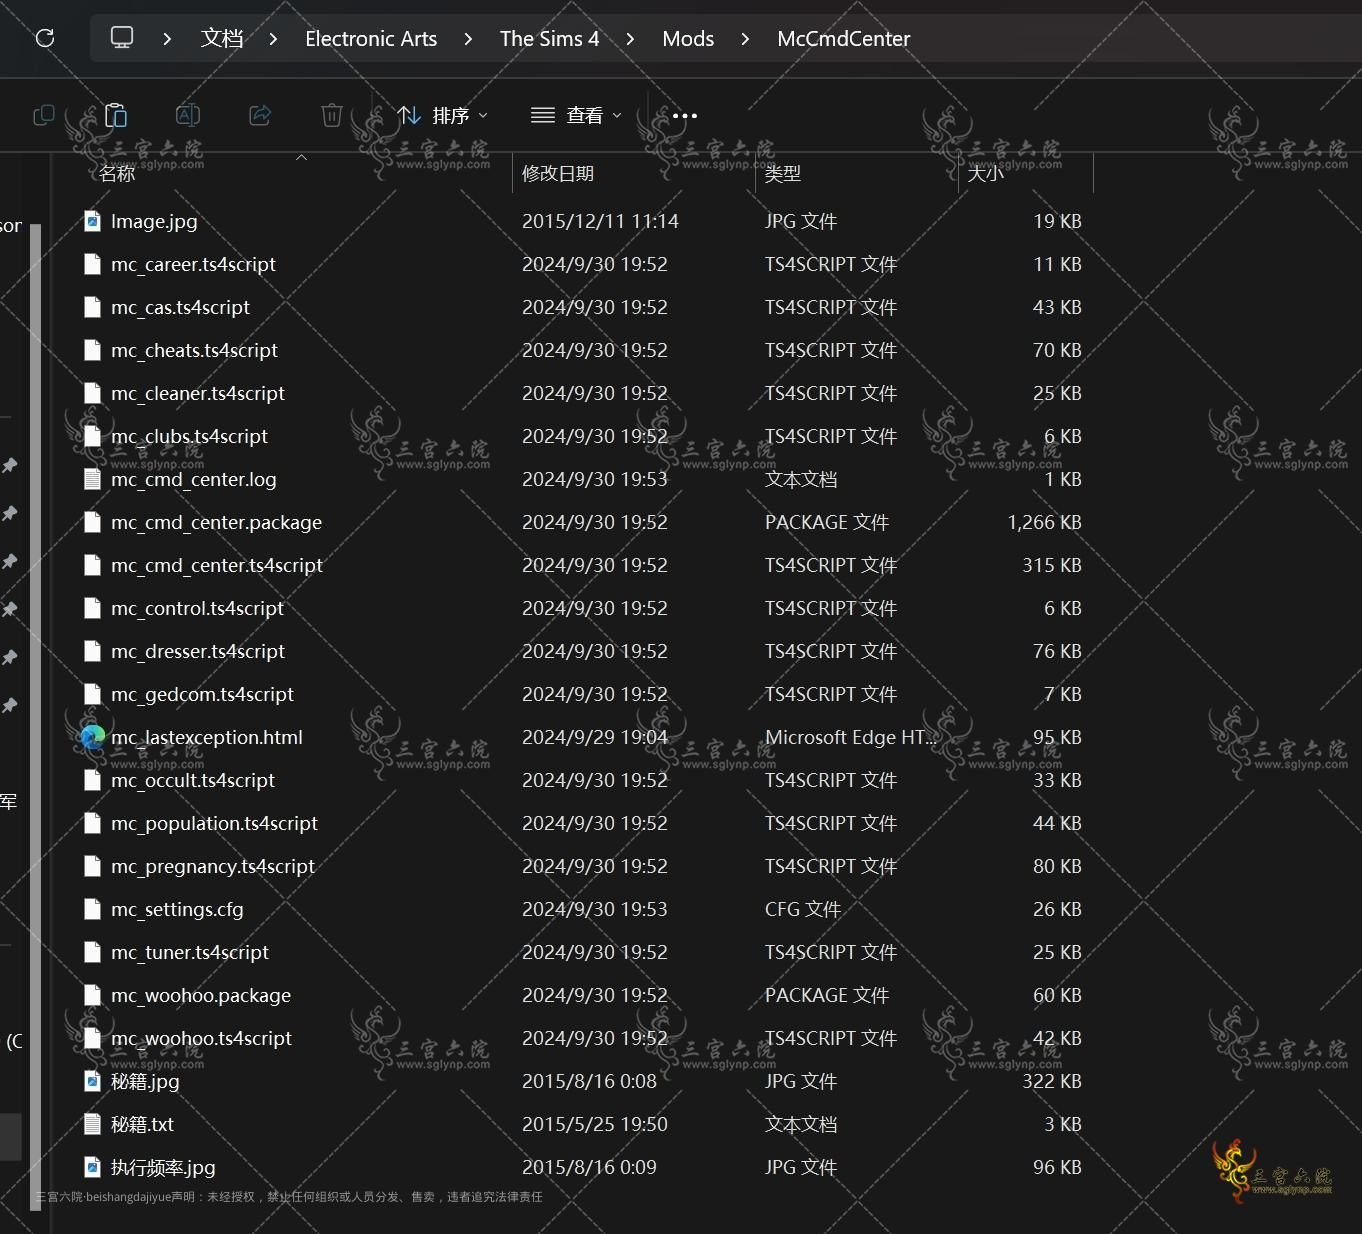
Task: Click the Copy toolbar icon
Action: pyautogui.click(x=44, y=115)
